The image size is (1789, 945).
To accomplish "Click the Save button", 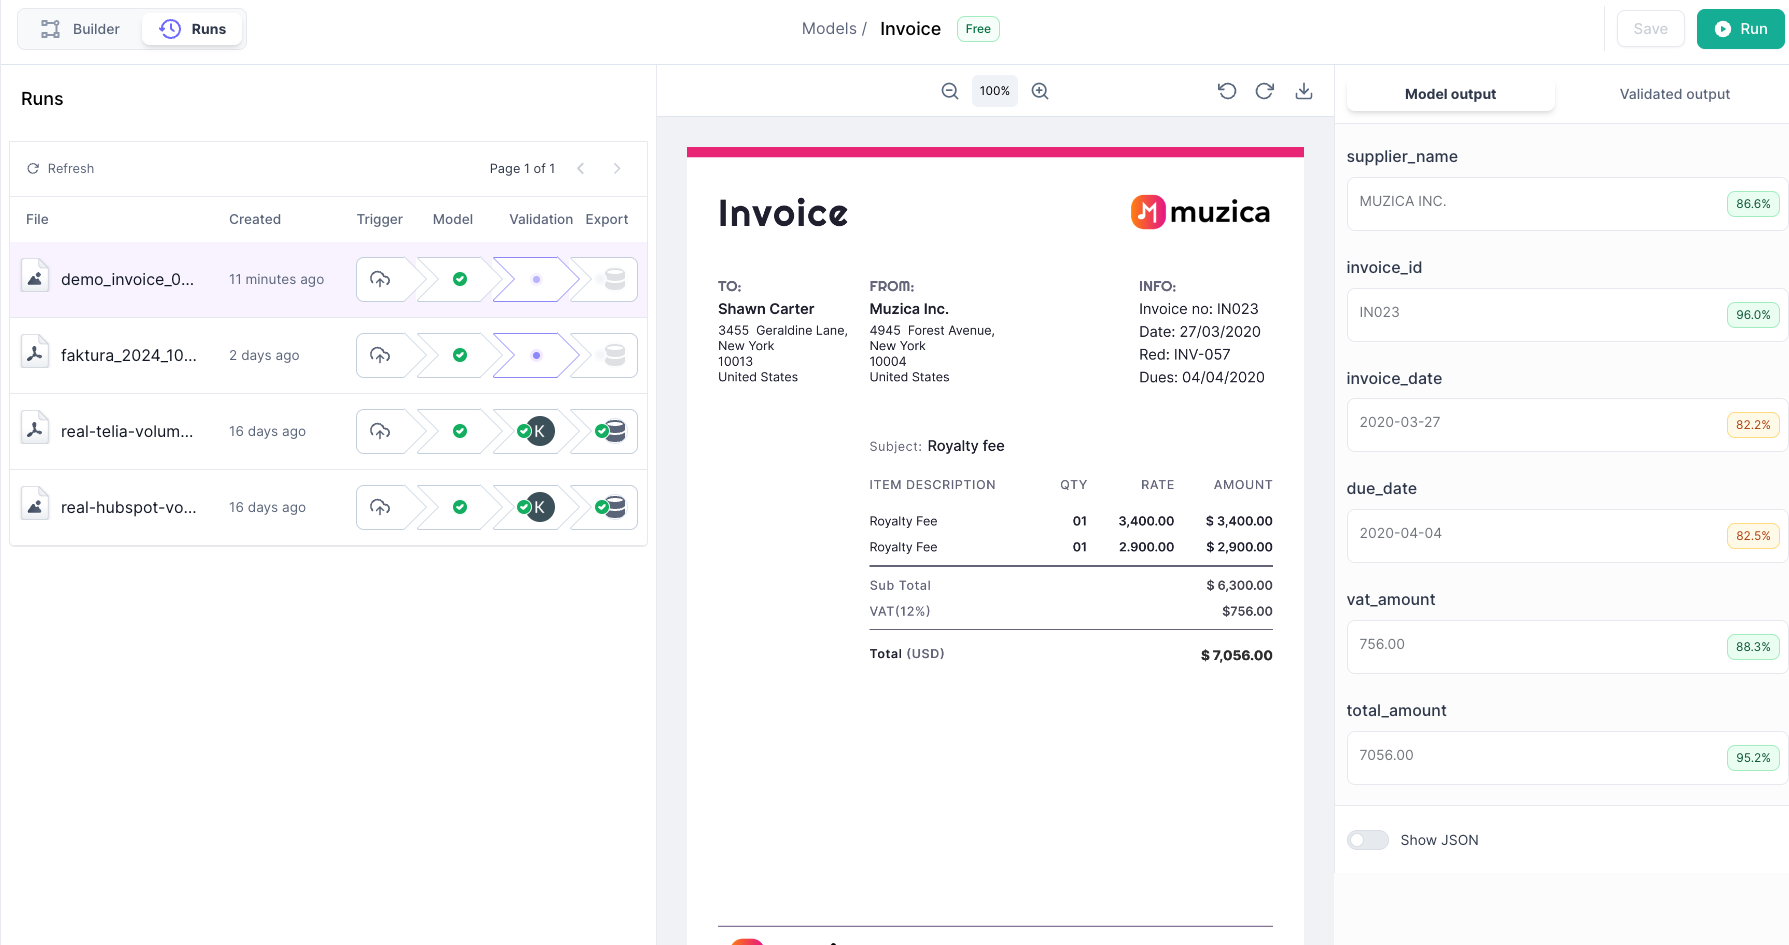I will (x=1650, y=29).
